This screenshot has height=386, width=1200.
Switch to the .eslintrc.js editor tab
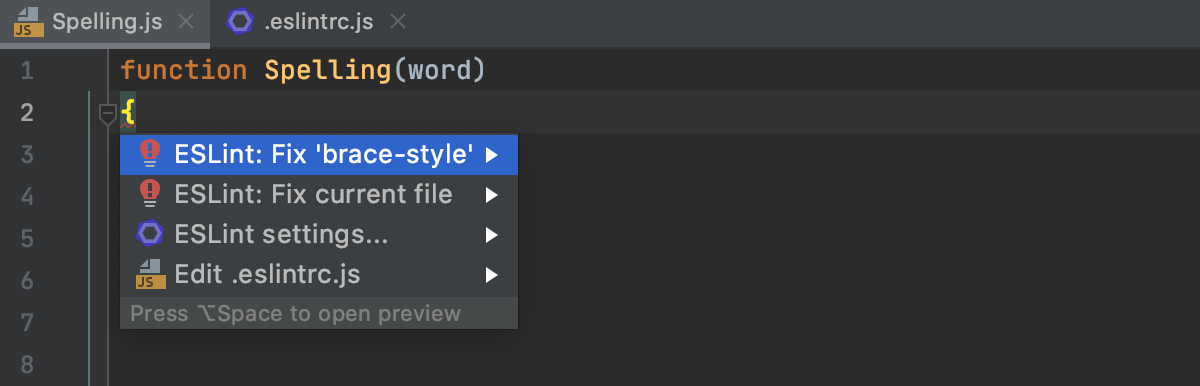point(316,22)
